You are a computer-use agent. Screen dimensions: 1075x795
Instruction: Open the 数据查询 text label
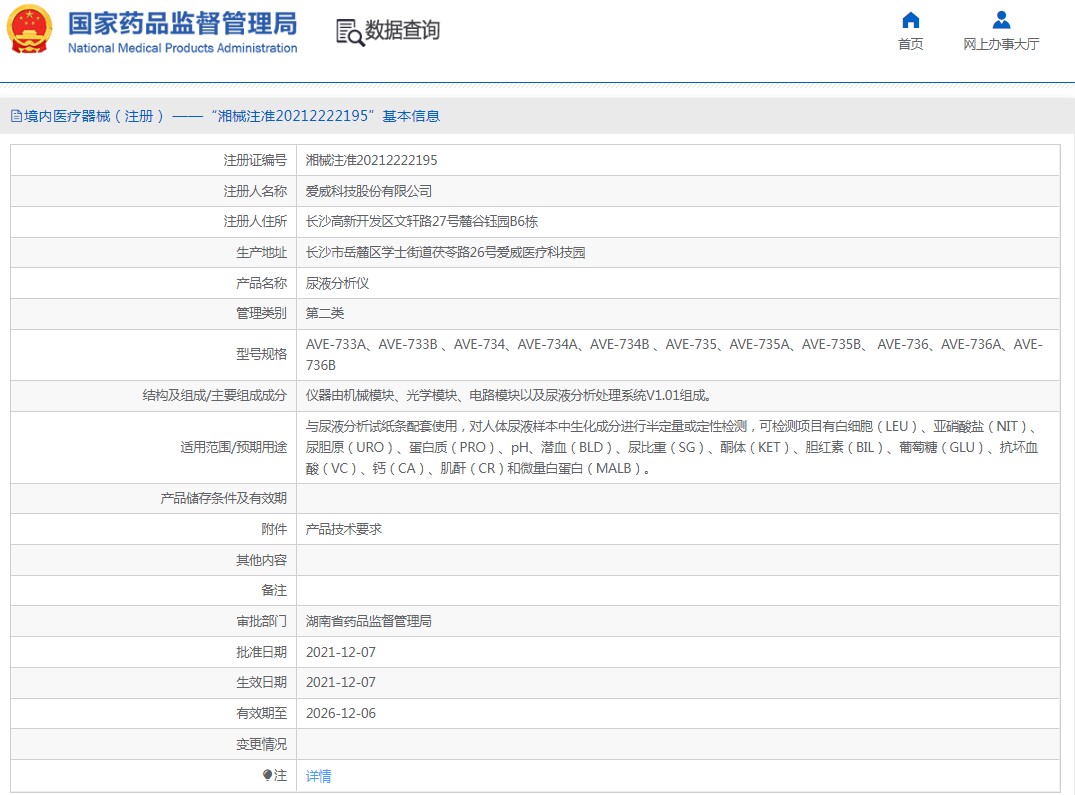(x=402, y=31)
